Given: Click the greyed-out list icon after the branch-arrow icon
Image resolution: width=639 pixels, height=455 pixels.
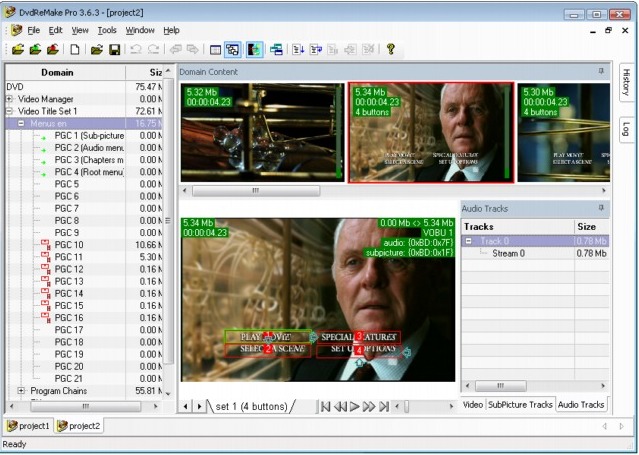Looking at the screenshot, I should pyautogui.click(x=333, y=50).
